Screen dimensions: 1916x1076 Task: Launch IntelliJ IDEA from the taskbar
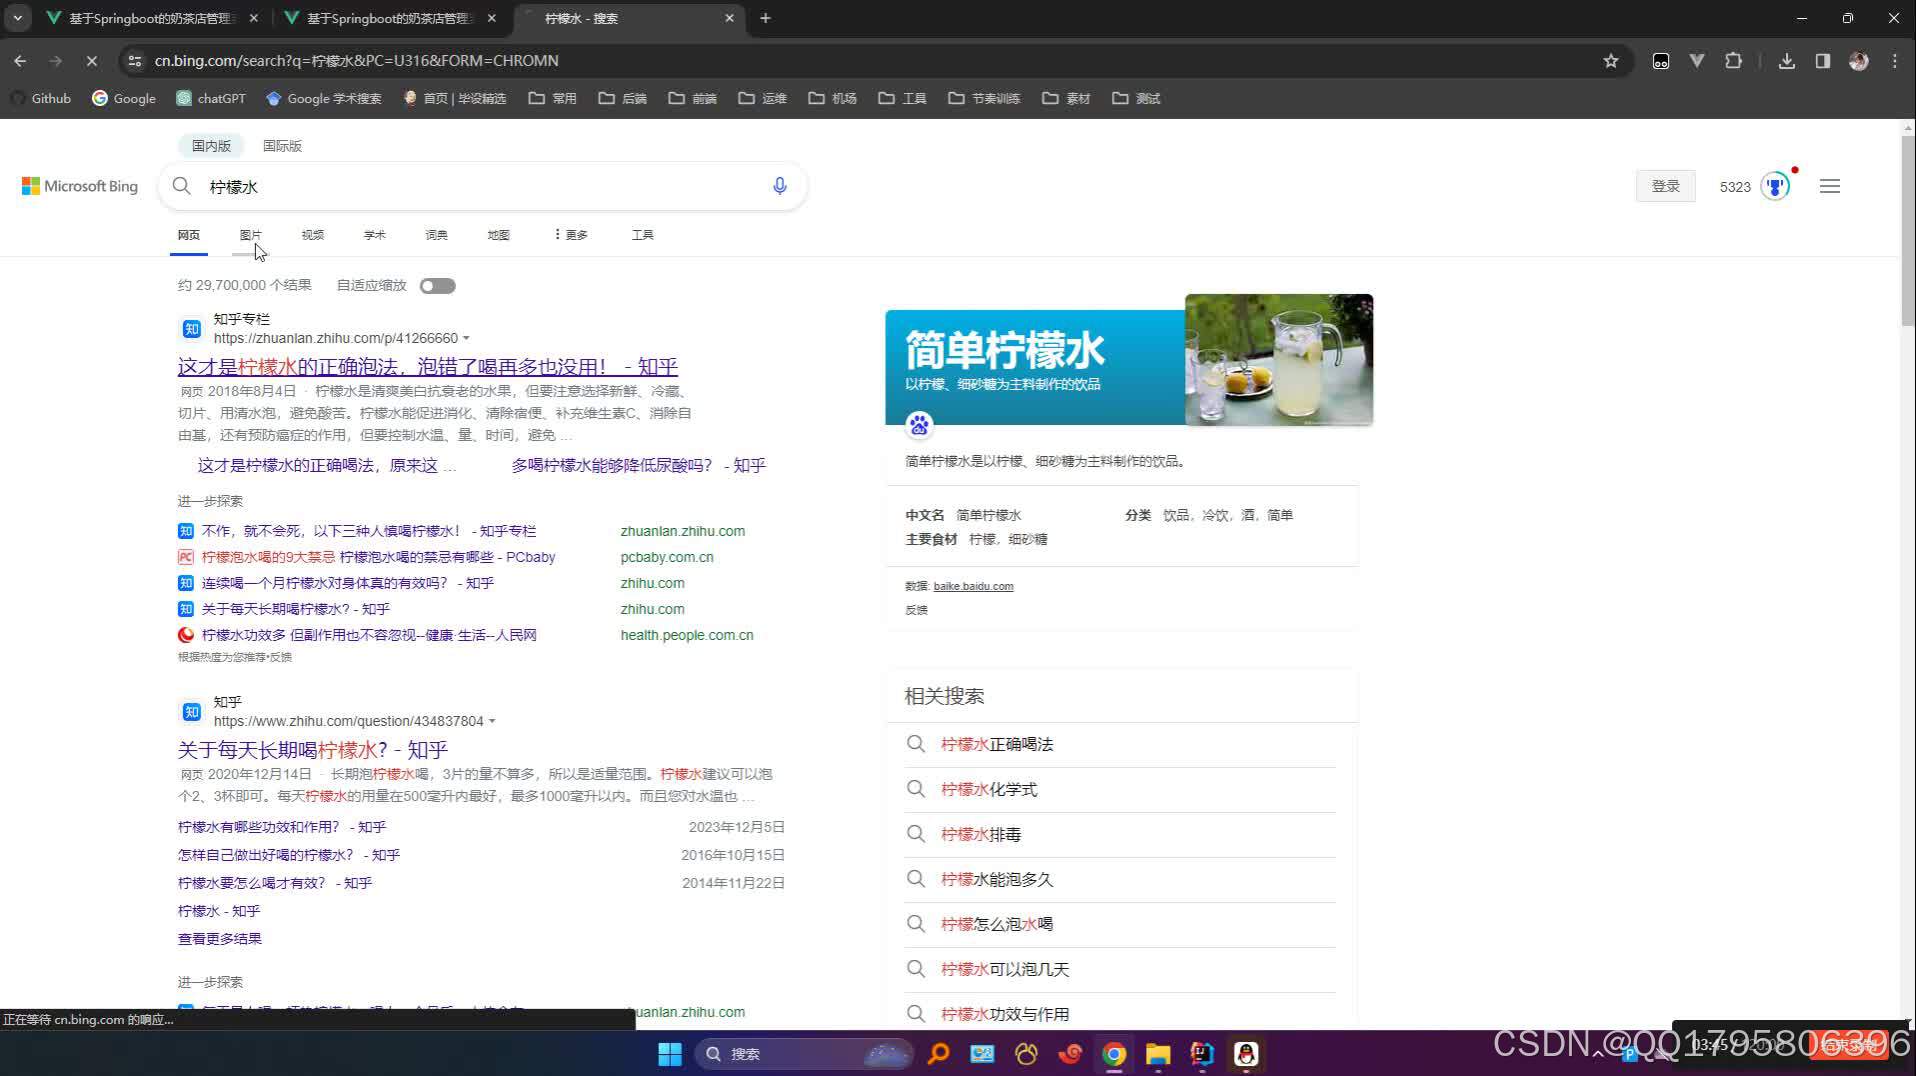click(x=1202, y=1053)
